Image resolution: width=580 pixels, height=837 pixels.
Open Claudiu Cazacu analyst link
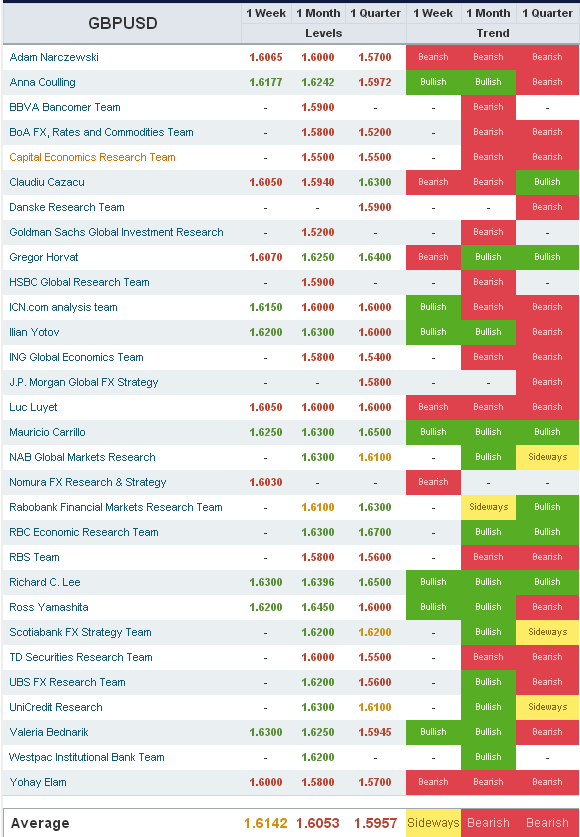tap(47, 182)
